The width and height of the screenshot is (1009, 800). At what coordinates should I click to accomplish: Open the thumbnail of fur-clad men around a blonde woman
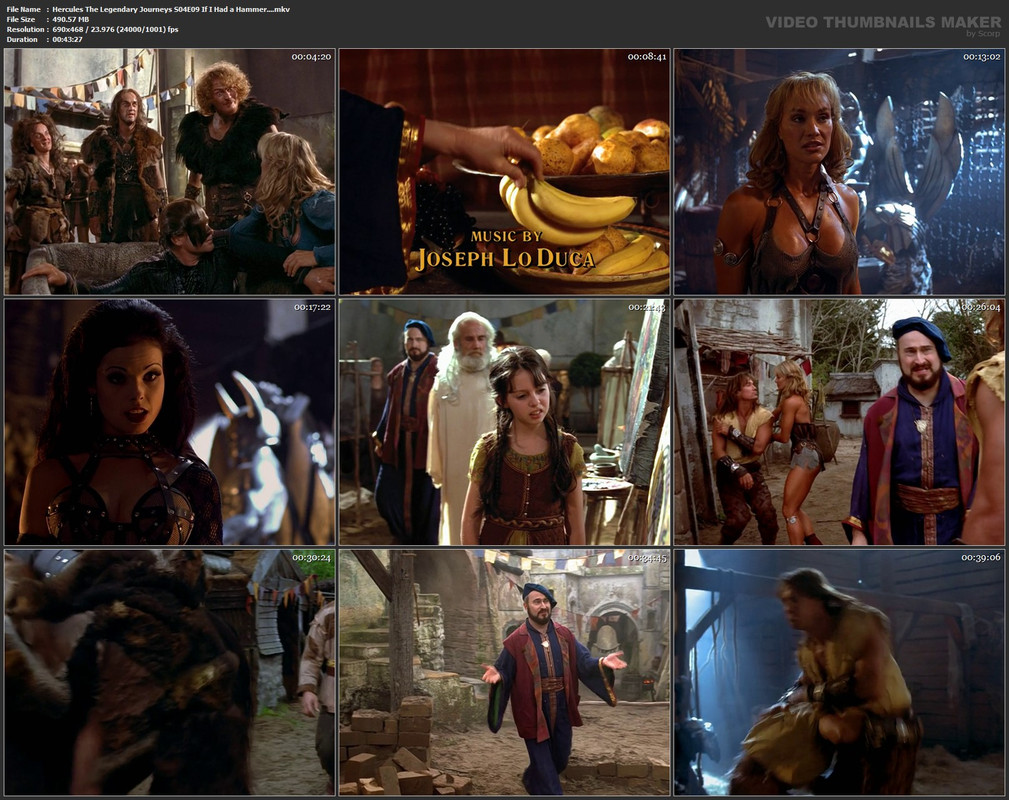169,171
